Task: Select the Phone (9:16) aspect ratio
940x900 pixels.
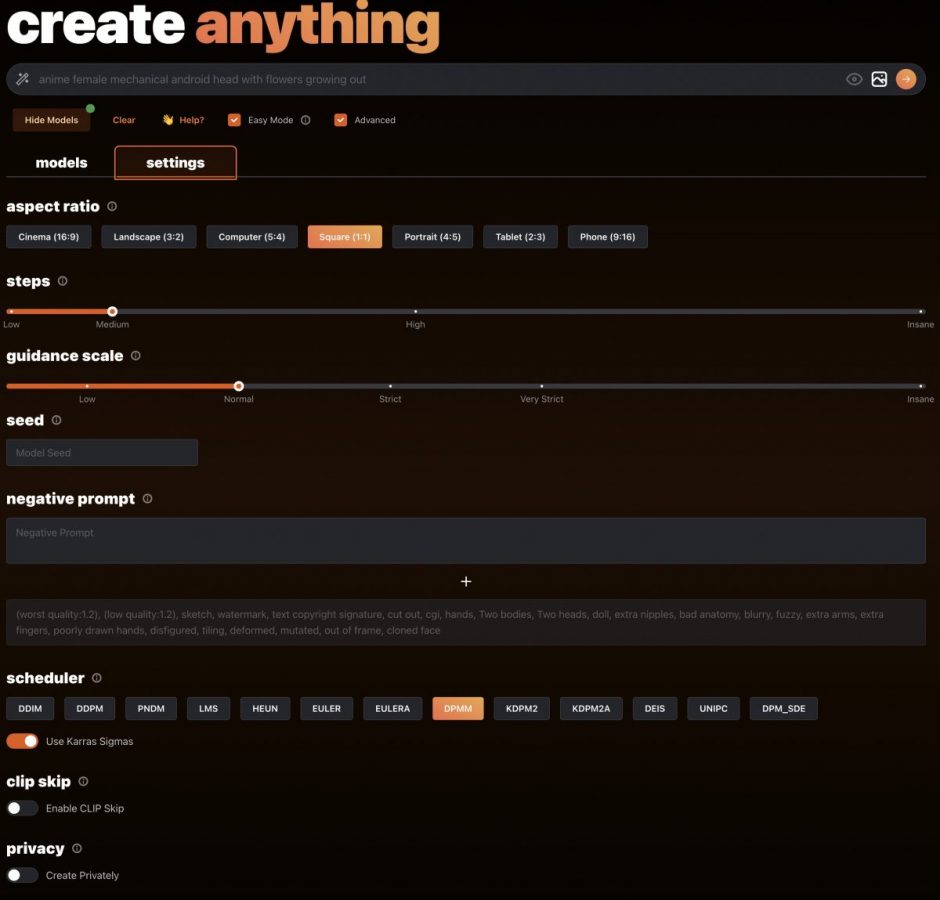Action: tap(607, 237)
